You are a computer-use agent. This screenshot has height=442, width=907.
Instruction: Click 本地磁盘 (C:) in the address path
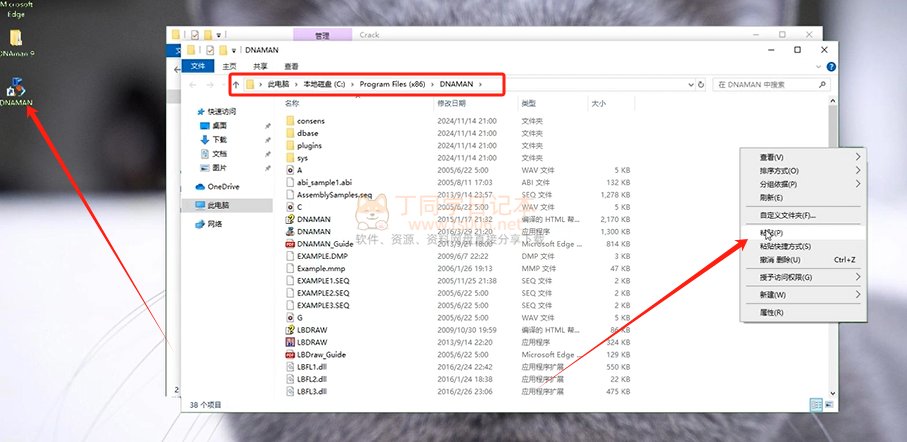324,84
